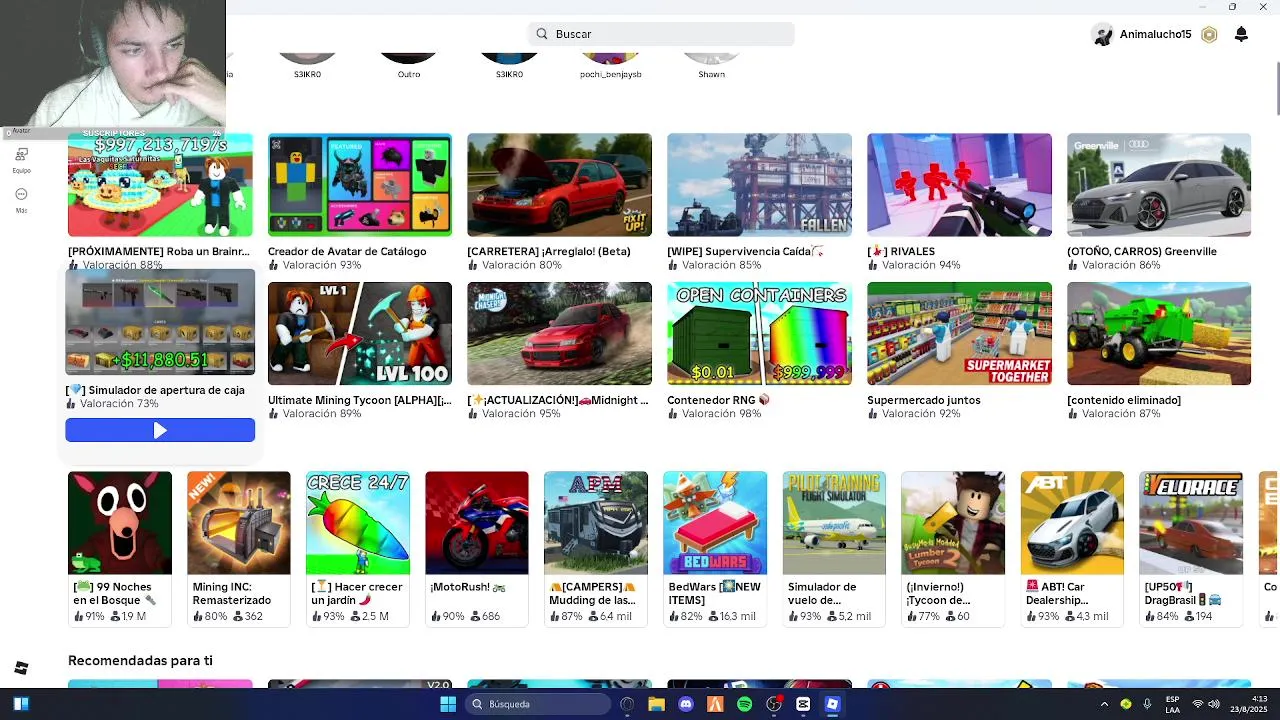This screenshot has width=1280, height=720.
Task: Open the notifications bell
Action: click(x=1241, y=34)
